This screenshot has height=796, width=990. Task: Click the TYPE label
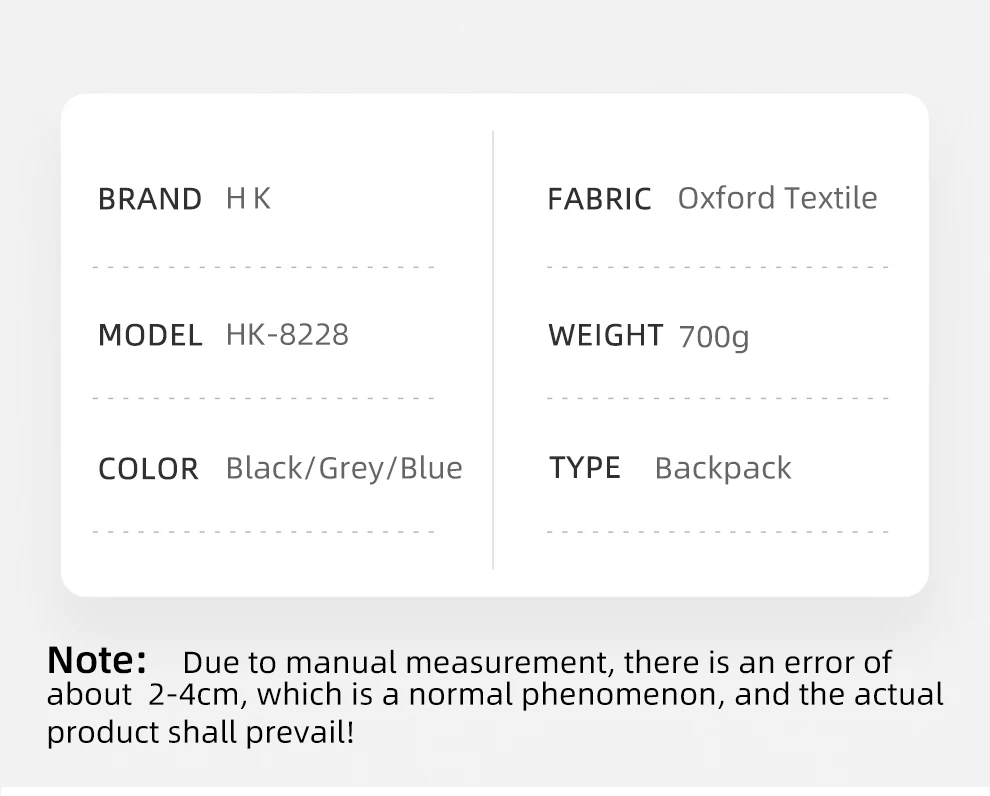[x=585, y=467]
